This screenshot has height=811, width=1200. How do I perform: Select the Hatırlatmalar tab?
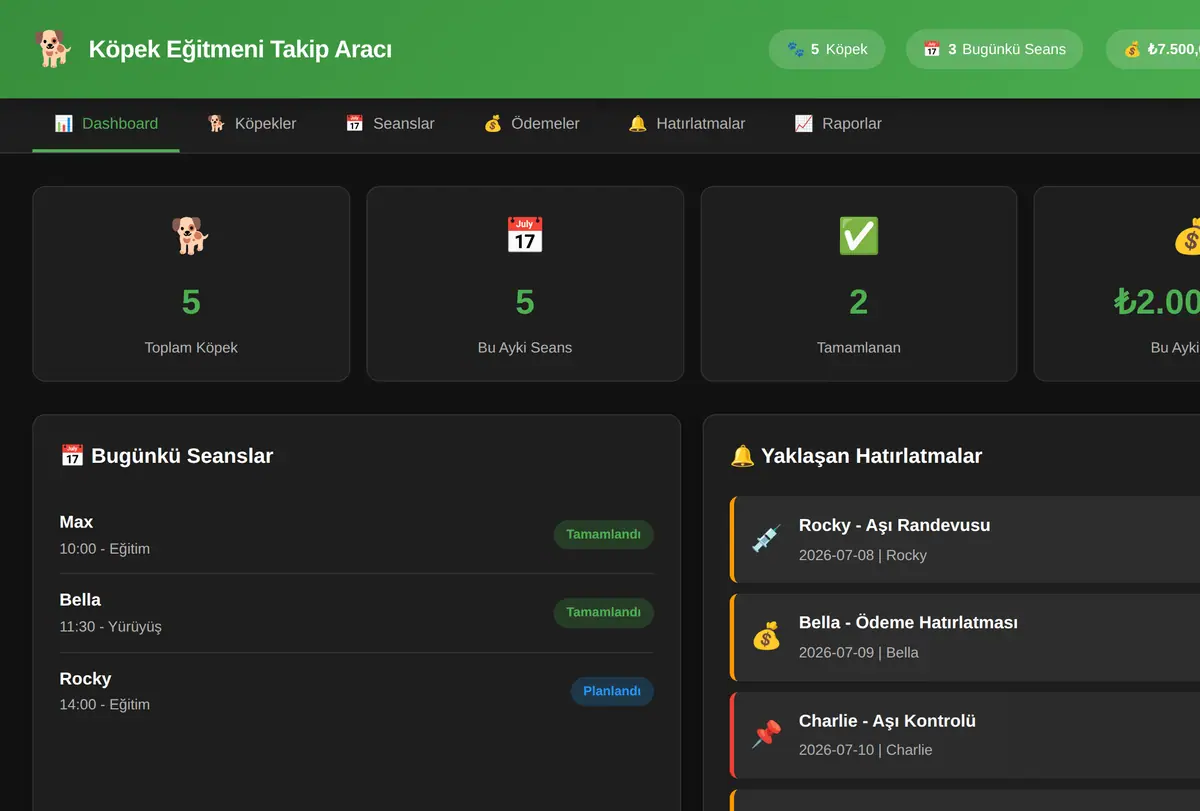687,124
